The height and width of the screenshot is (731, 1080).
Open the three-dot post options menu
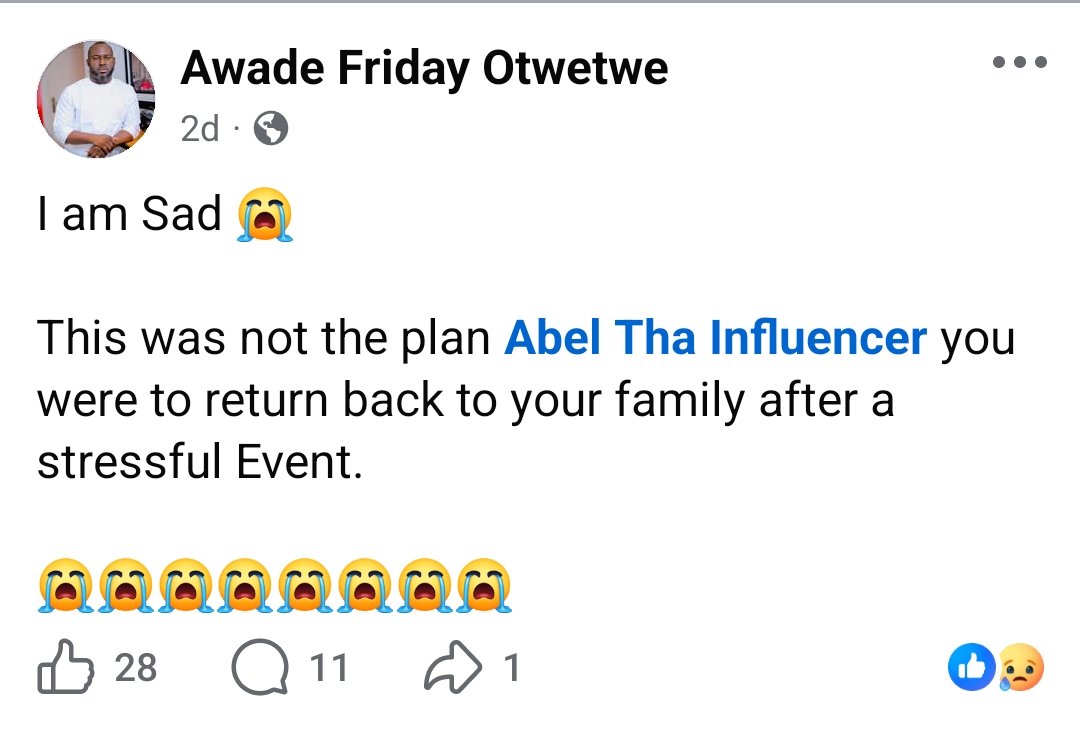1019,63
